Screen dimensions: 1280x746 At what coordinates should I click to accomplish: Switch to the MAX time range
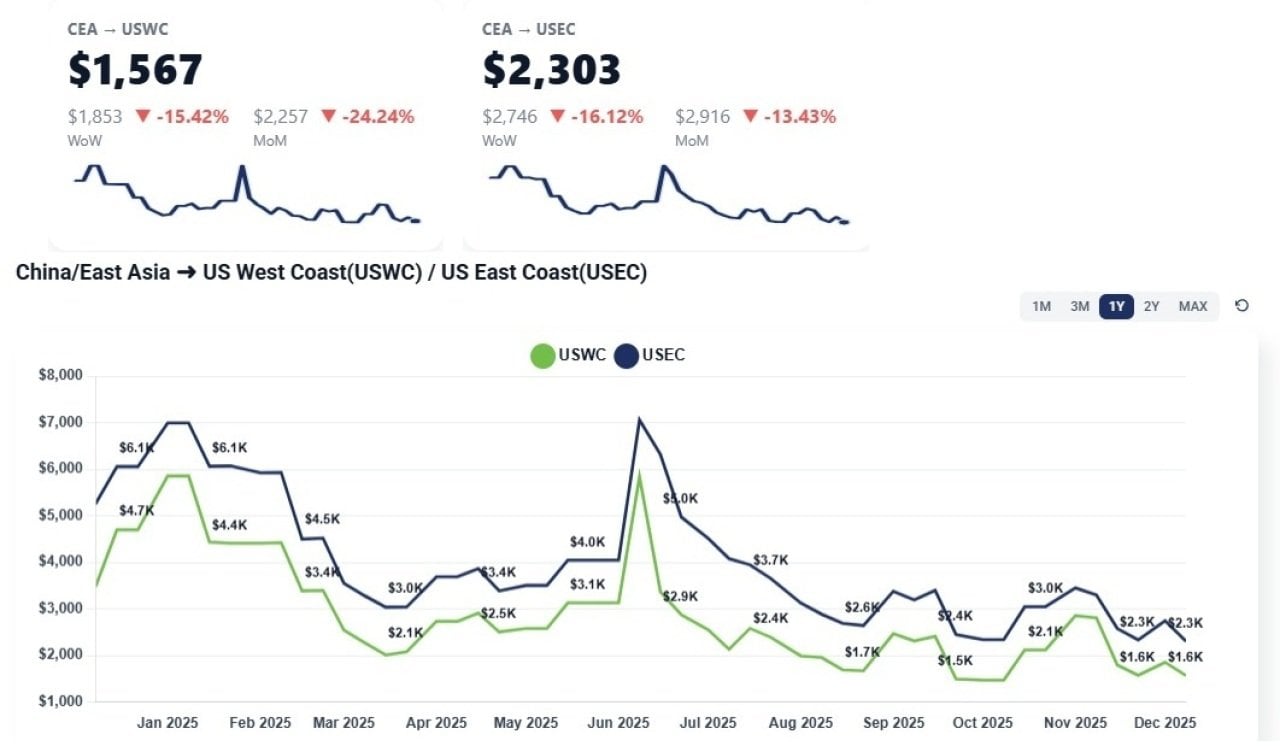click(1192, 307)
